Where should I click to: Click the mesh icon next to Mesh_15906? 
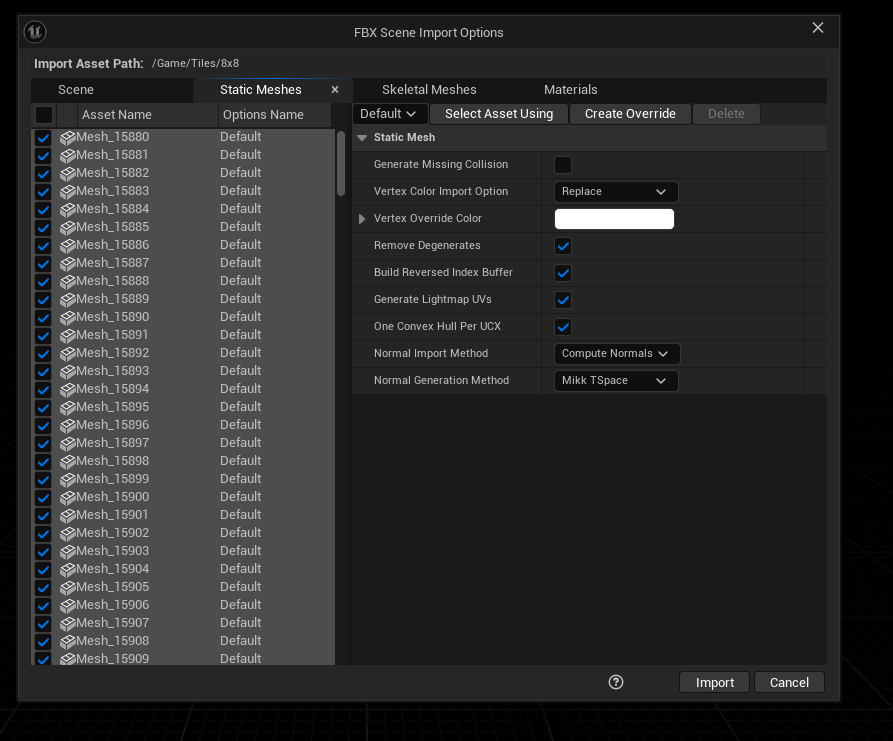pyautogui.click(x=68, y=606)
